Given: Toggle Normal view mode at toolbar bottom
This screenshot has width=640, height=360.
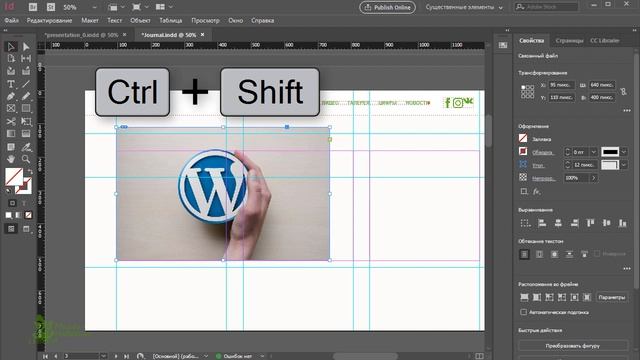Looking at the screenshot, I should coord(11,229).
